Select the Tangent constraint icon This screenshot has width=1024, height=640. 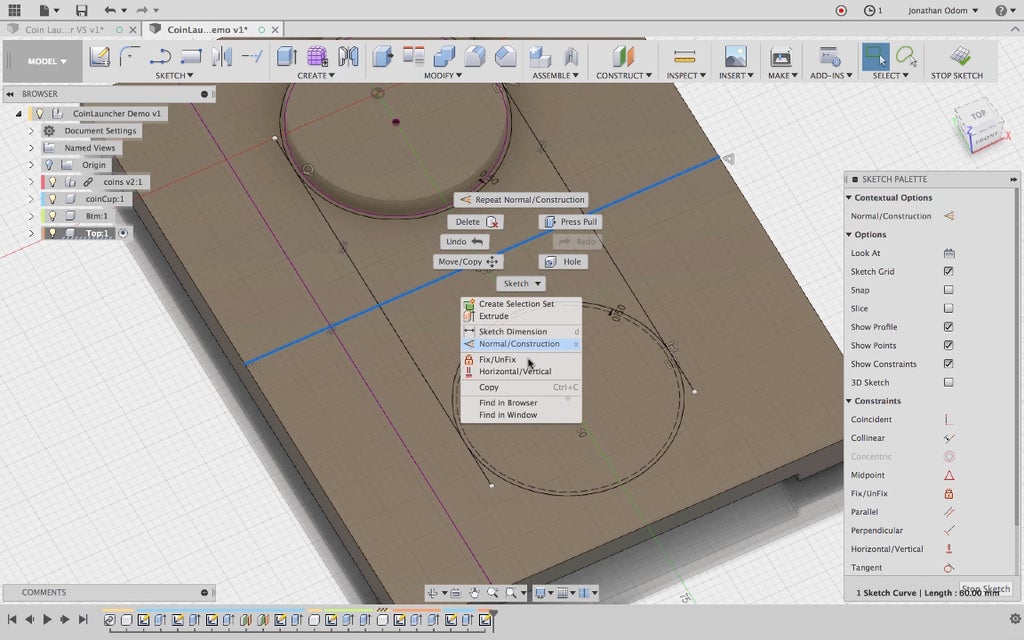(949, 568)
